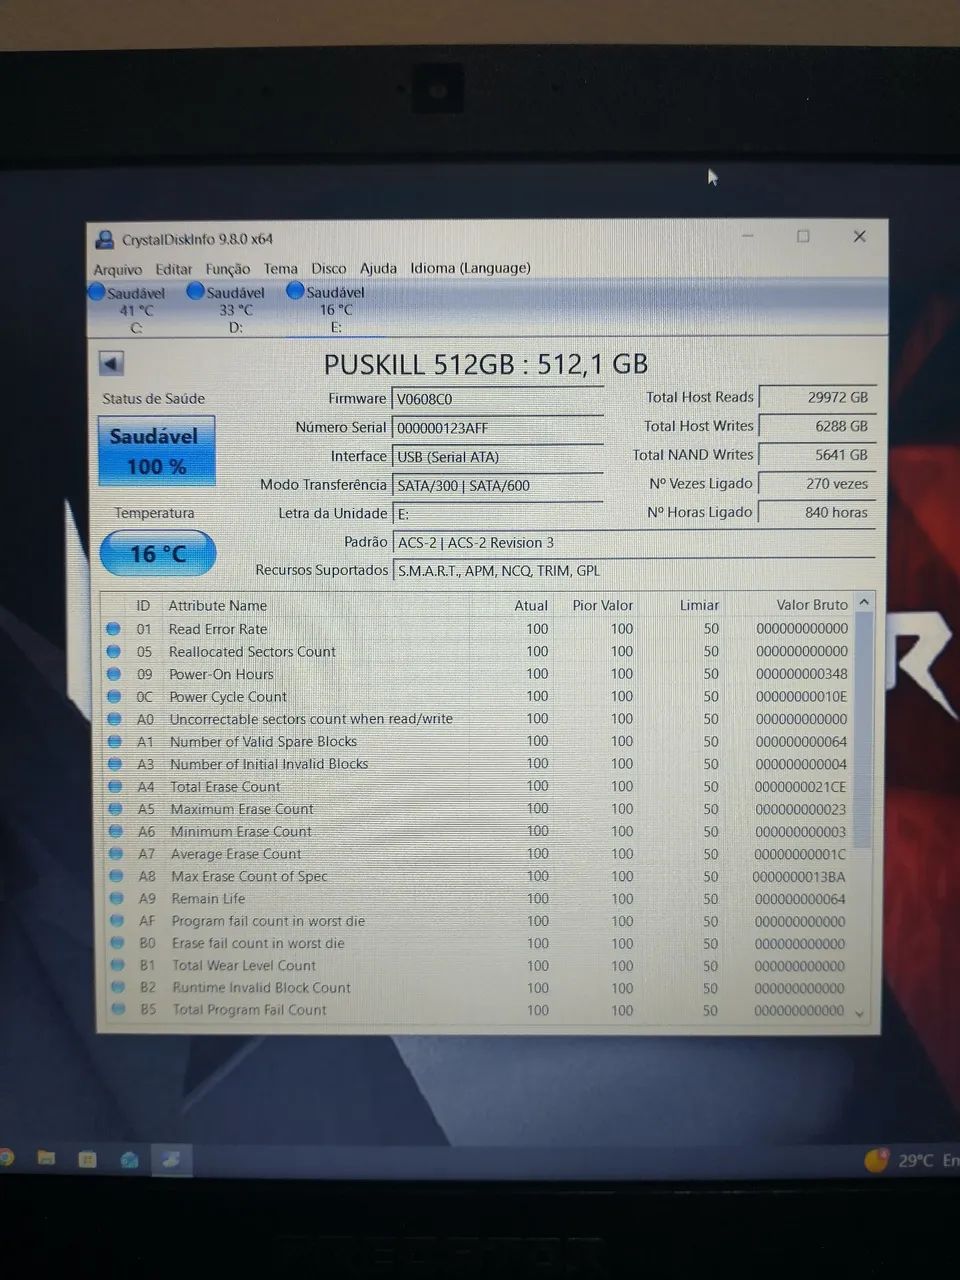Select Program fail count in worst die row
Image resolution: width=960 pixels, height=1280 pixels.
[x=477, y=921]
